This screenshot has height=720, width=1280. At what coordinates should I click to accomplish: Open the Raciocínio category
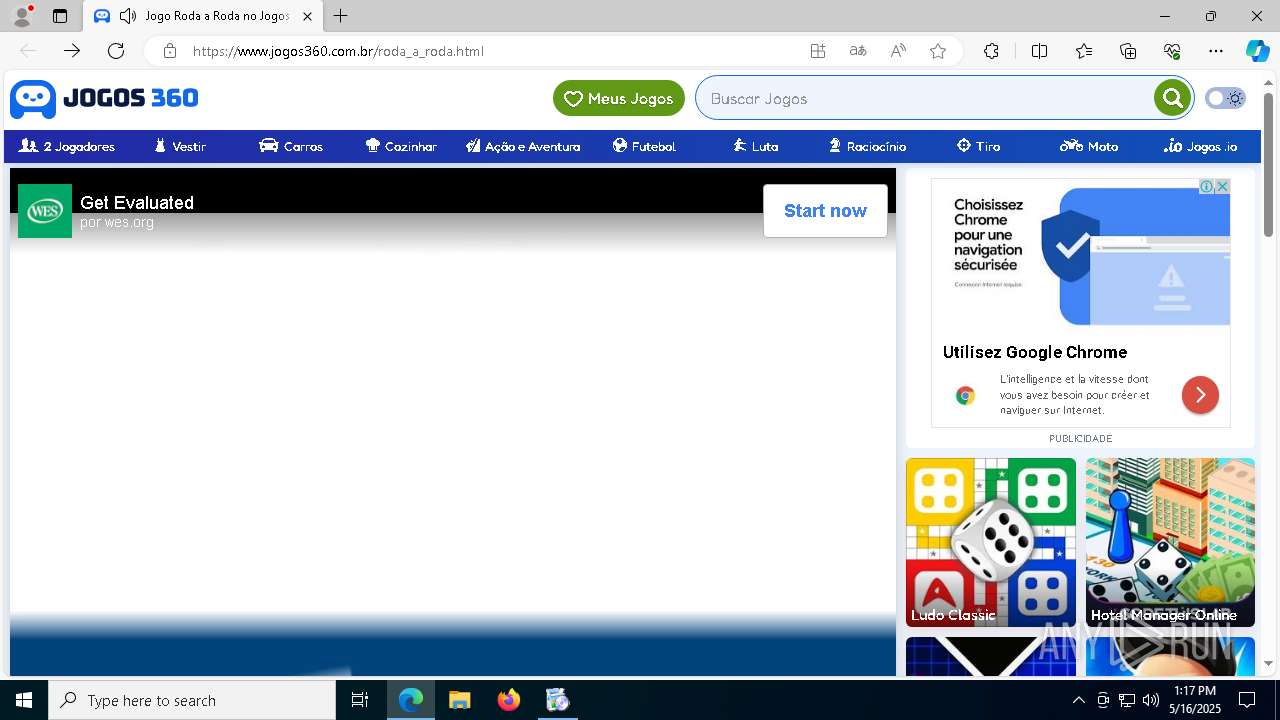(867, 146)
